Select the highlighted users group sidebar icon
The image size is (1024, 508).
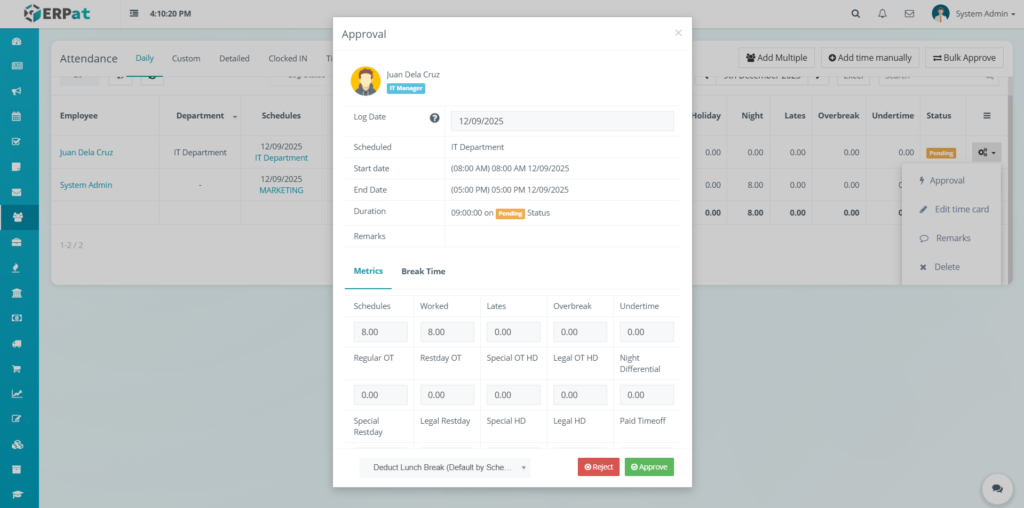(17, 217)
